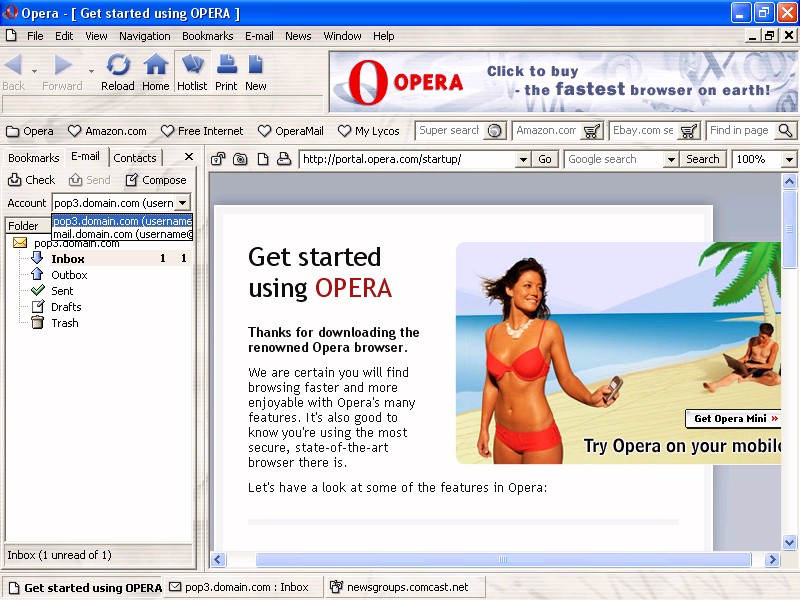Switch to newsgroups.comcast.net window tab
This screenshot has width=800, height=600.
406,587
